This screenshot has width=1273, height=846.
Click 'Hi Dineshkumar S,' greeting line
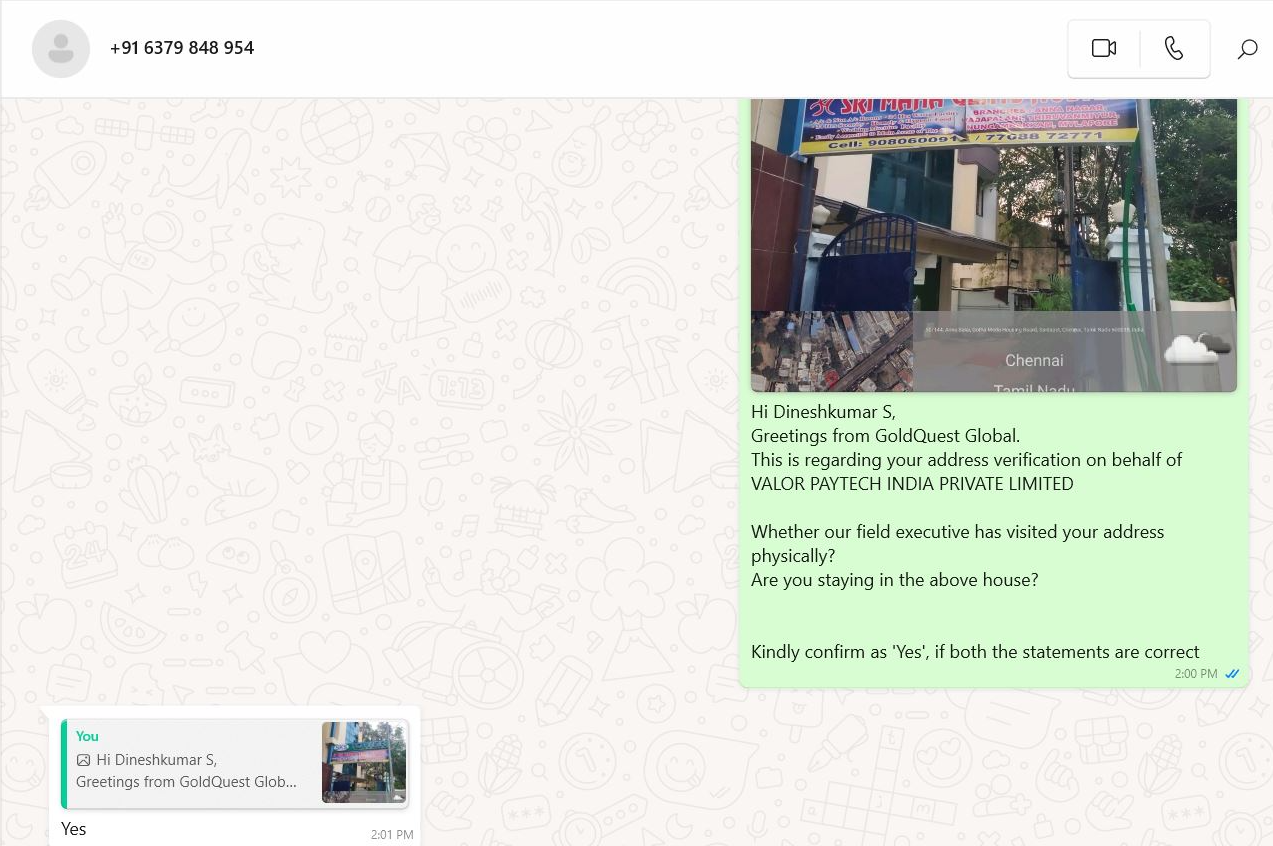823,412
